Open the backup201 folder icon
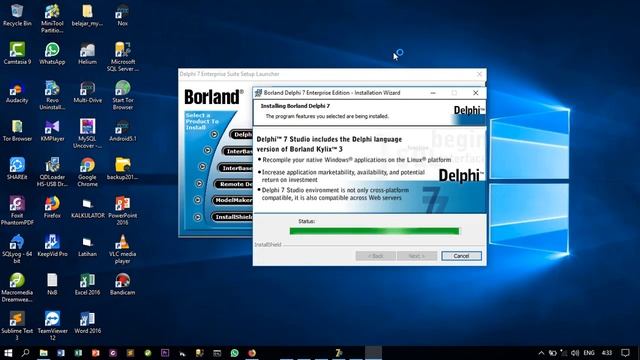Viewport: 640px width, 360px height. tap(122, 169)
